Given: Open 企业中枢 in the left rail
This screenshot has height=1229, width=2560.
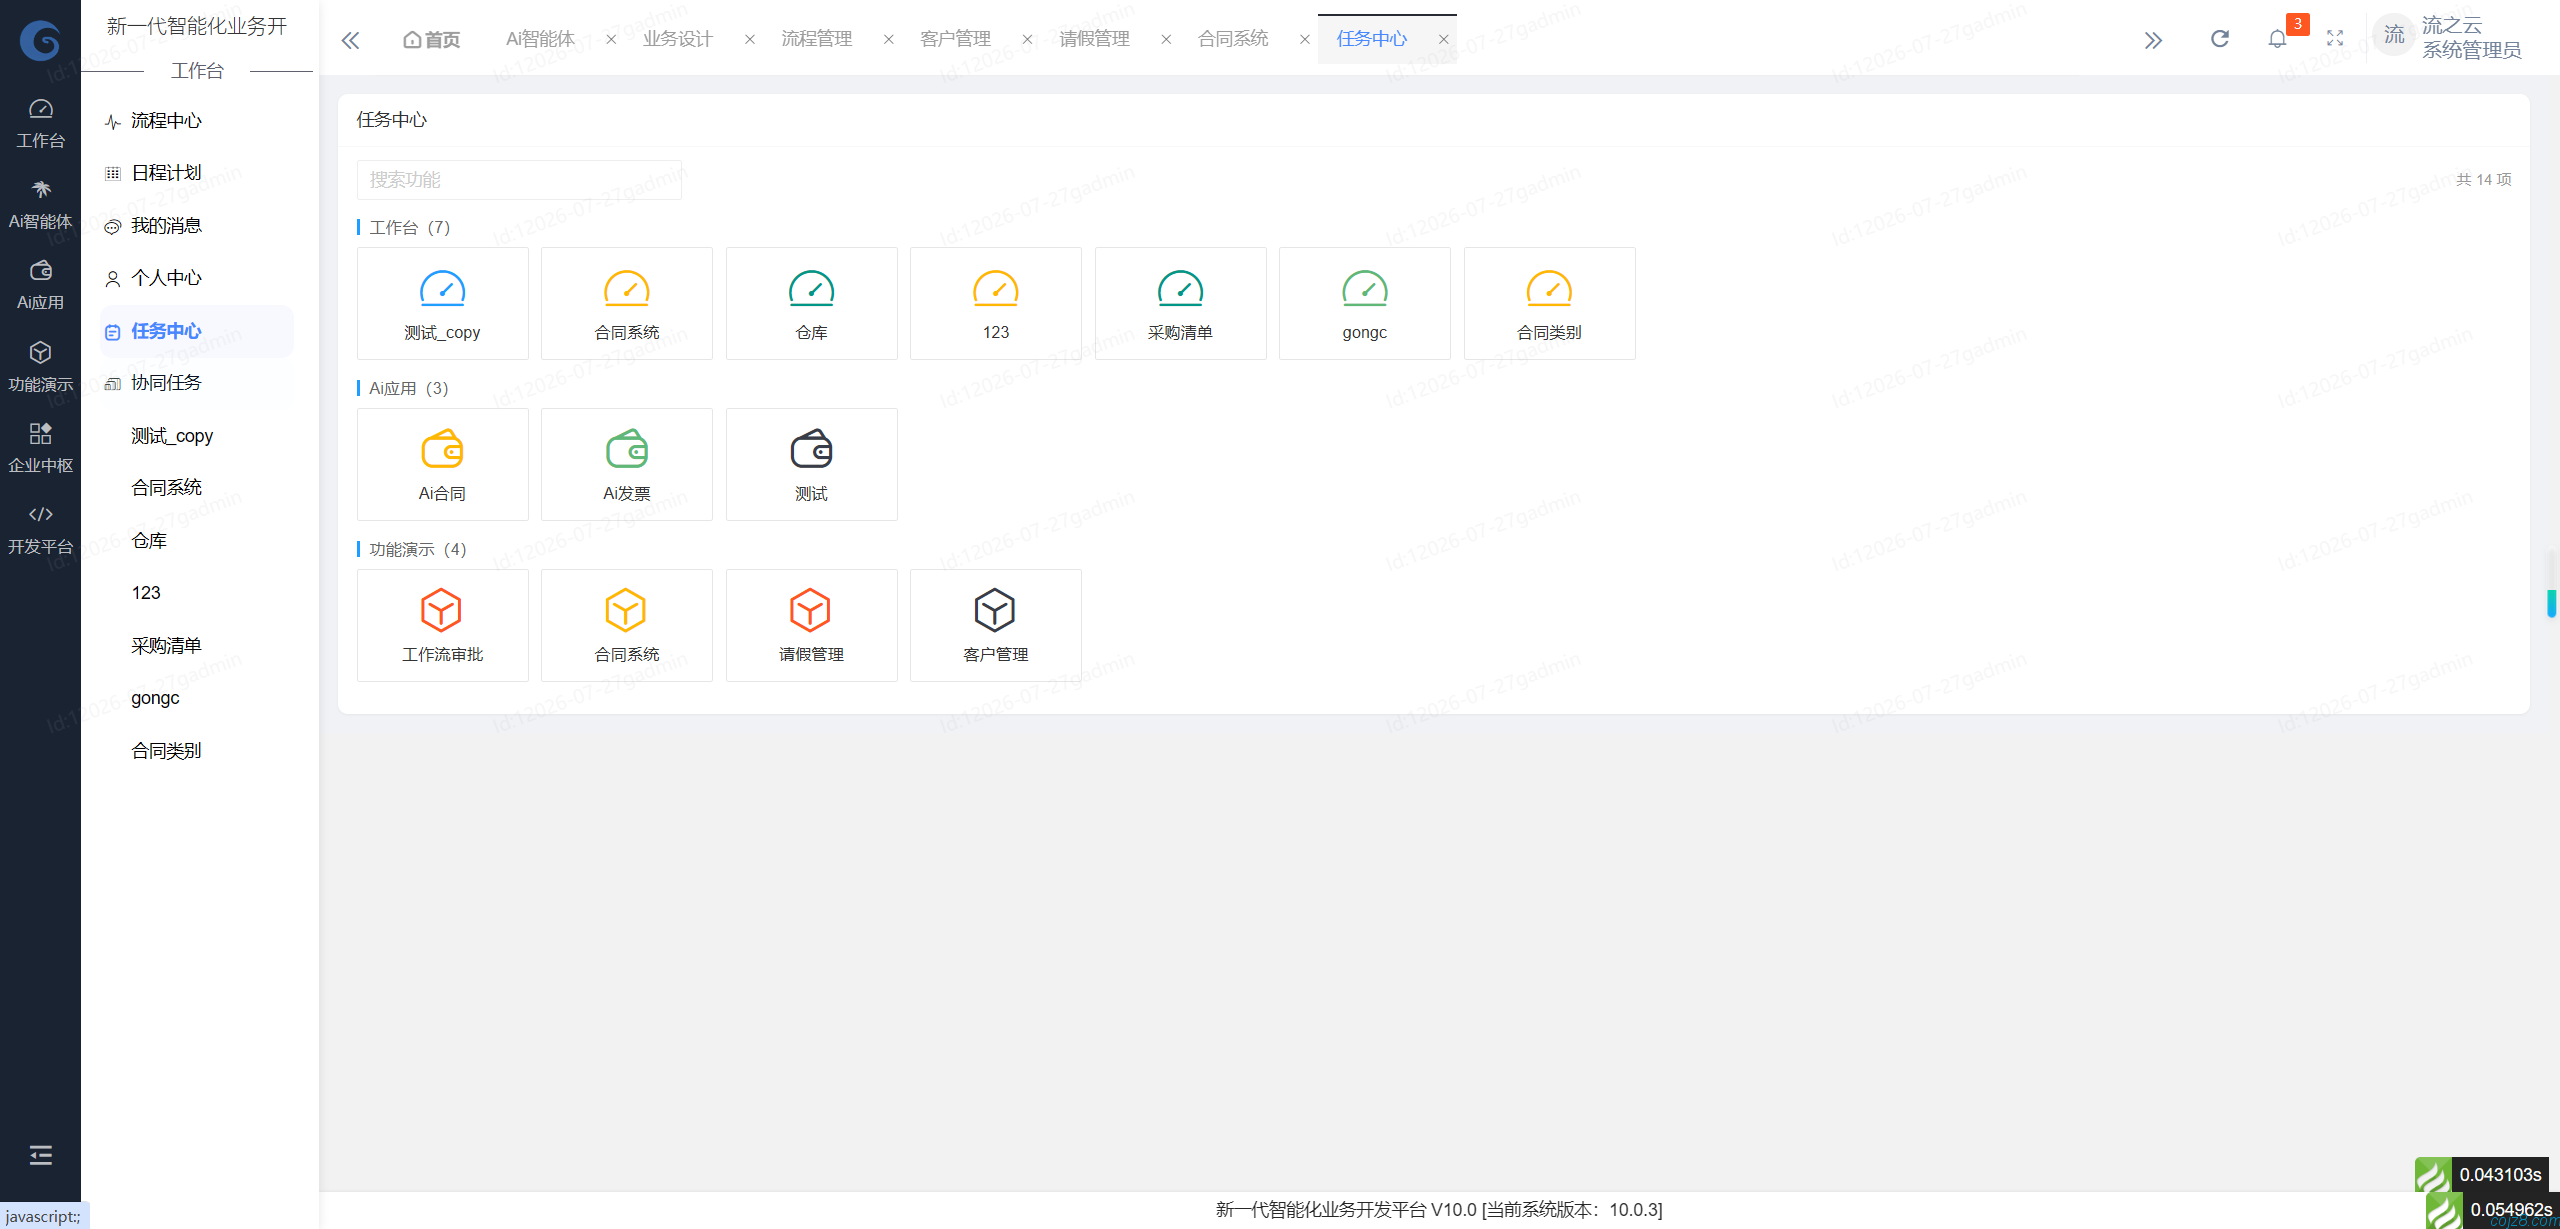Looking at the screenshot, I should click(x=40, y=448).
